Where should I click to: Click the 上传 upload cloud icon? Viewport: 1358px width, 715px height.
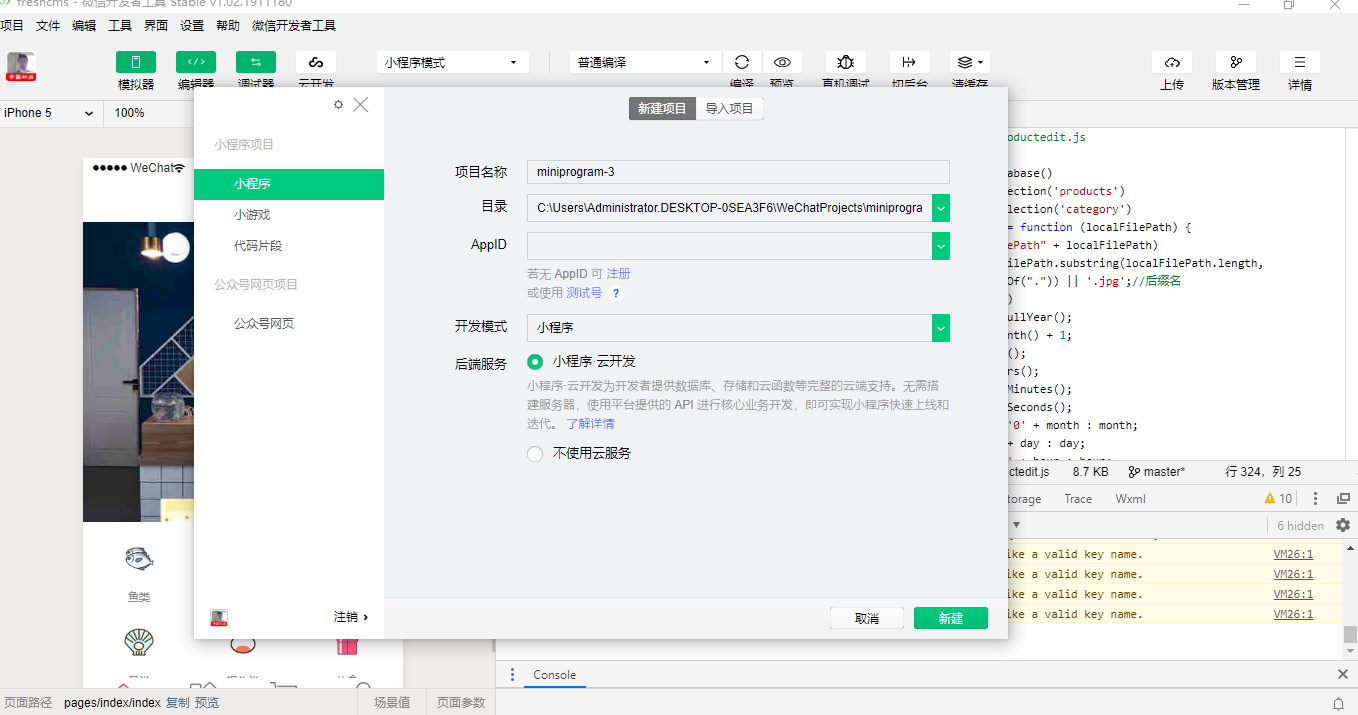point(1172,62)
